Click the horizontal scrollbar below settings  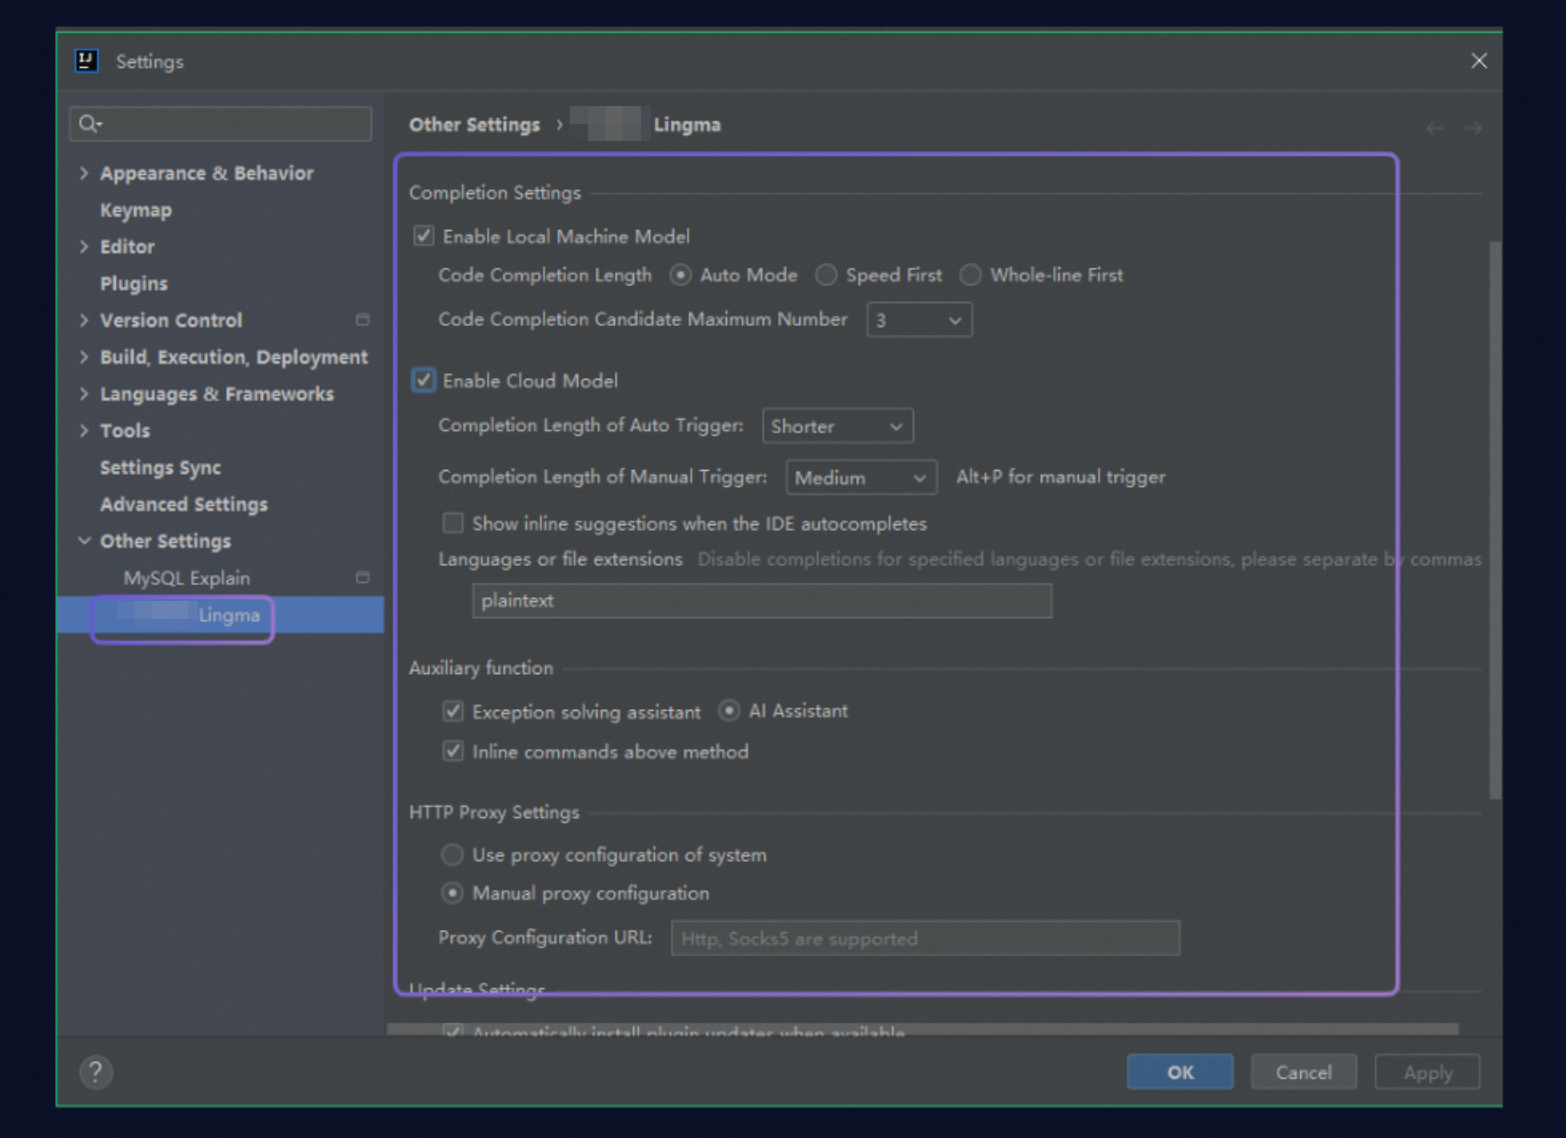922,1029
